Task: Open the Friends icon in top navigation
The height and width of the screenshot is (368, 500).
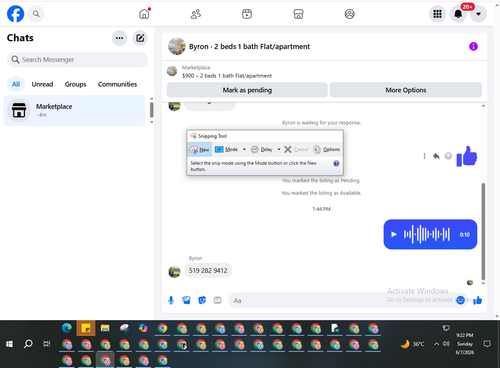Action: point(196,14)
